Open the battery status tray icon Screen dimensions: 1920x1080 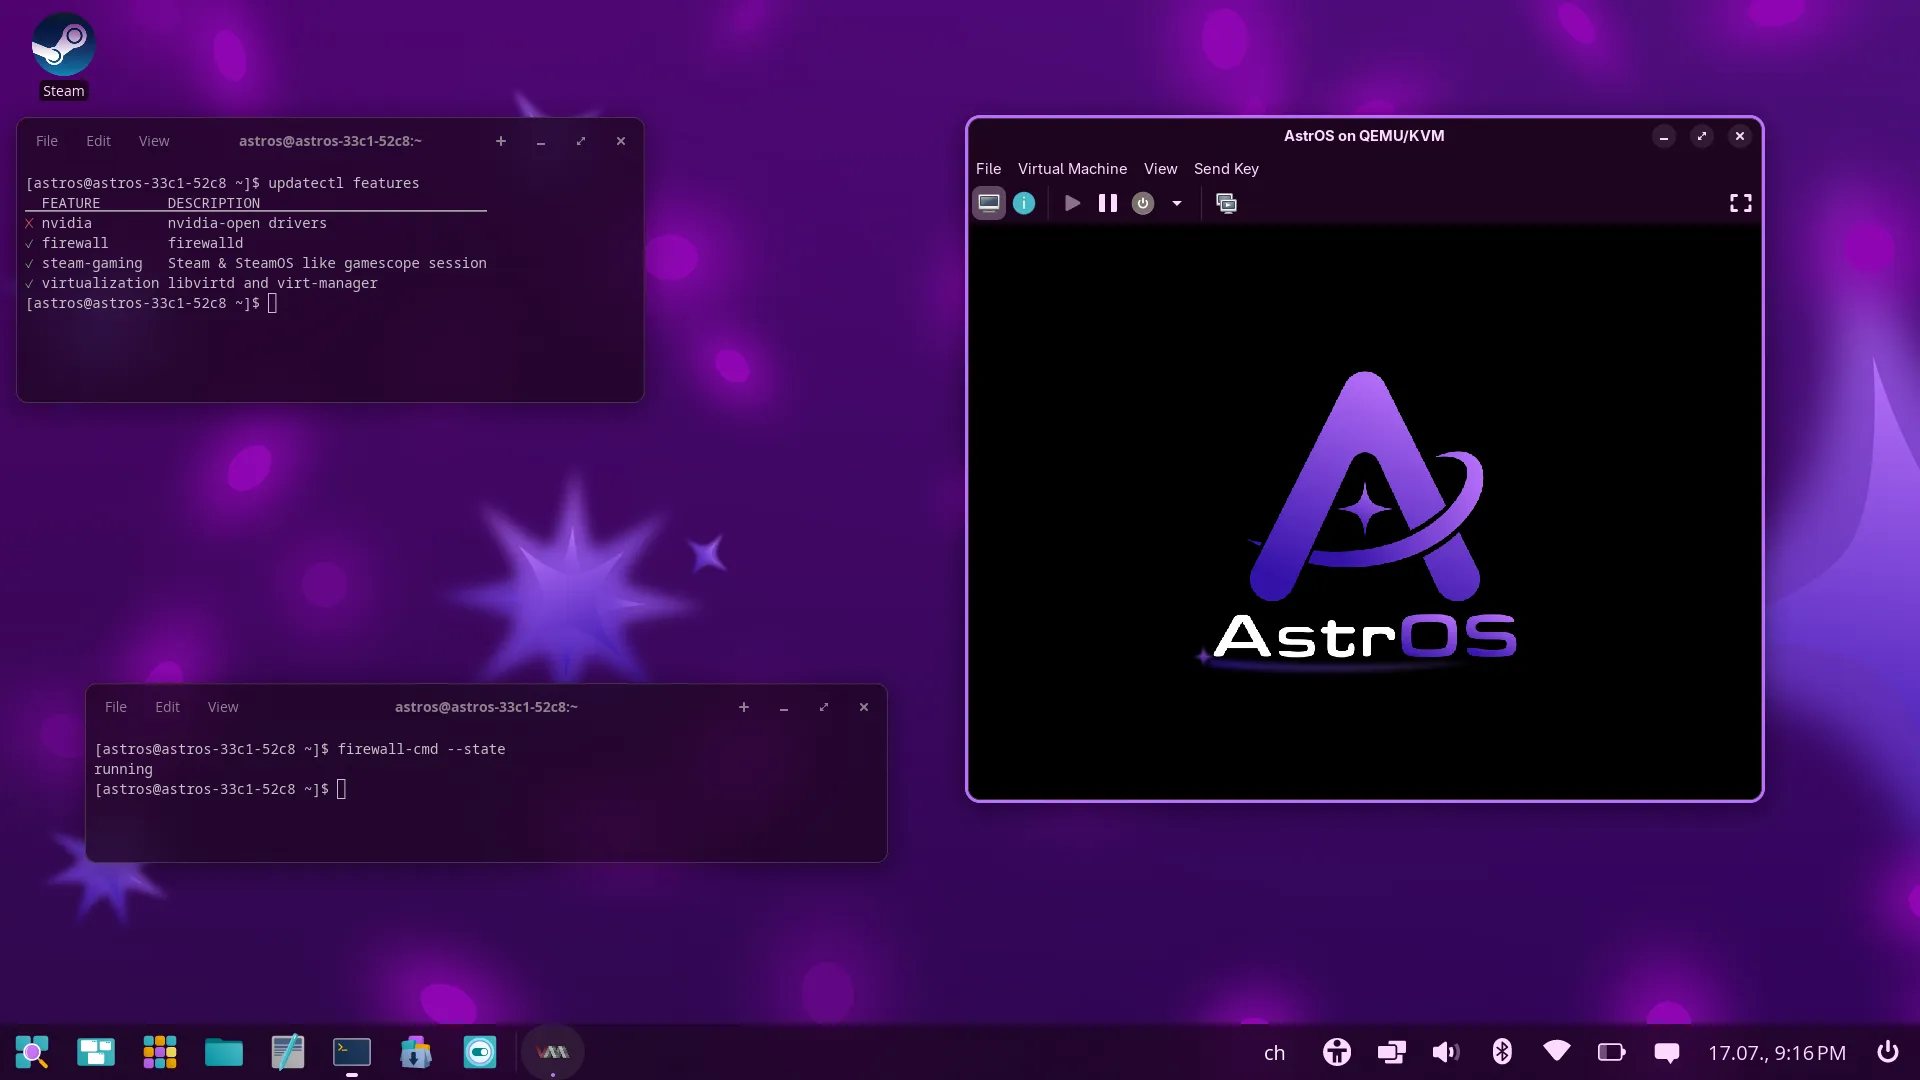tap(1612, 1052)
